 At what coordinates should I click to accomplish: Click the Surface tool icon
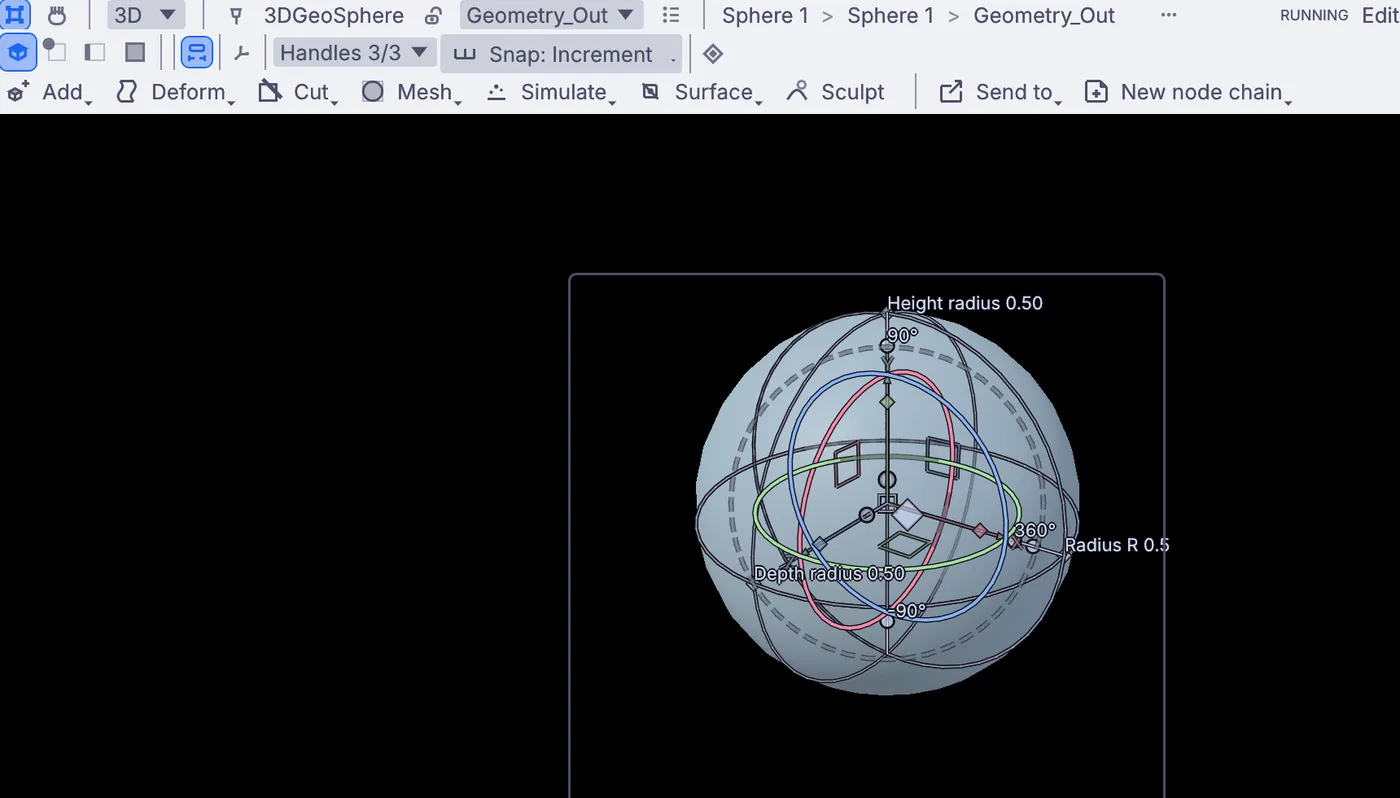coord(650,92)
